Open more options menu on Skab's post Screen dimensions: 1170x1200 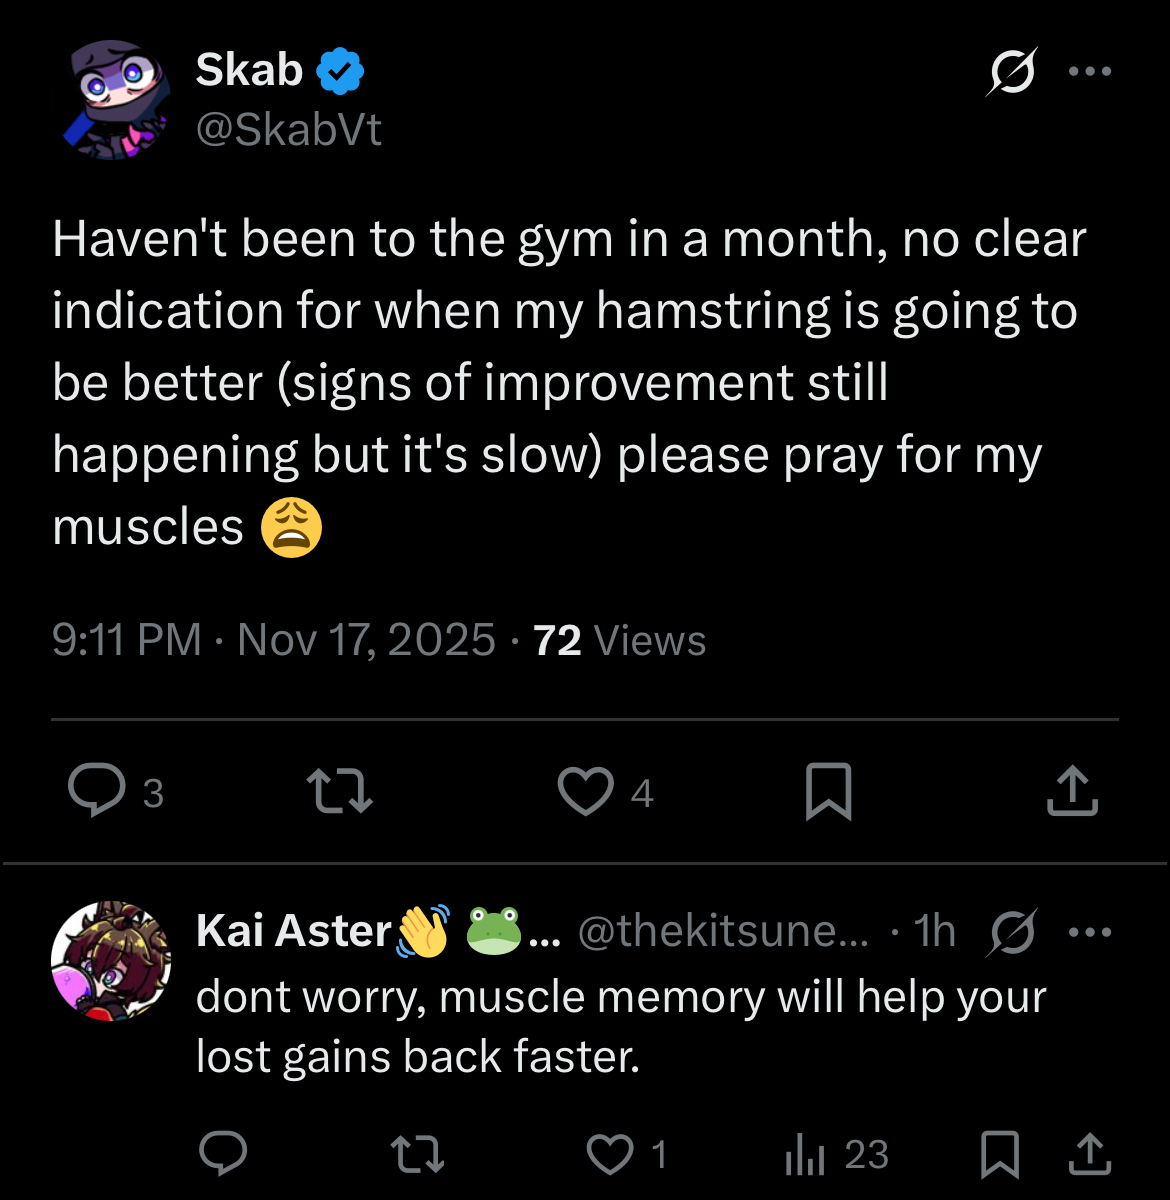click(x=1090, y=72)
